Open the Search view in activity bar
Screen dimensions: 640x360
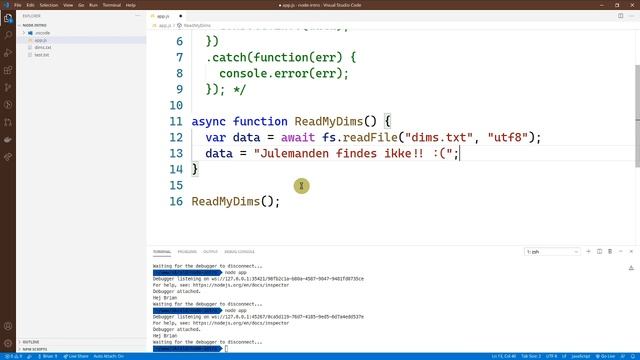click(8, 35)
